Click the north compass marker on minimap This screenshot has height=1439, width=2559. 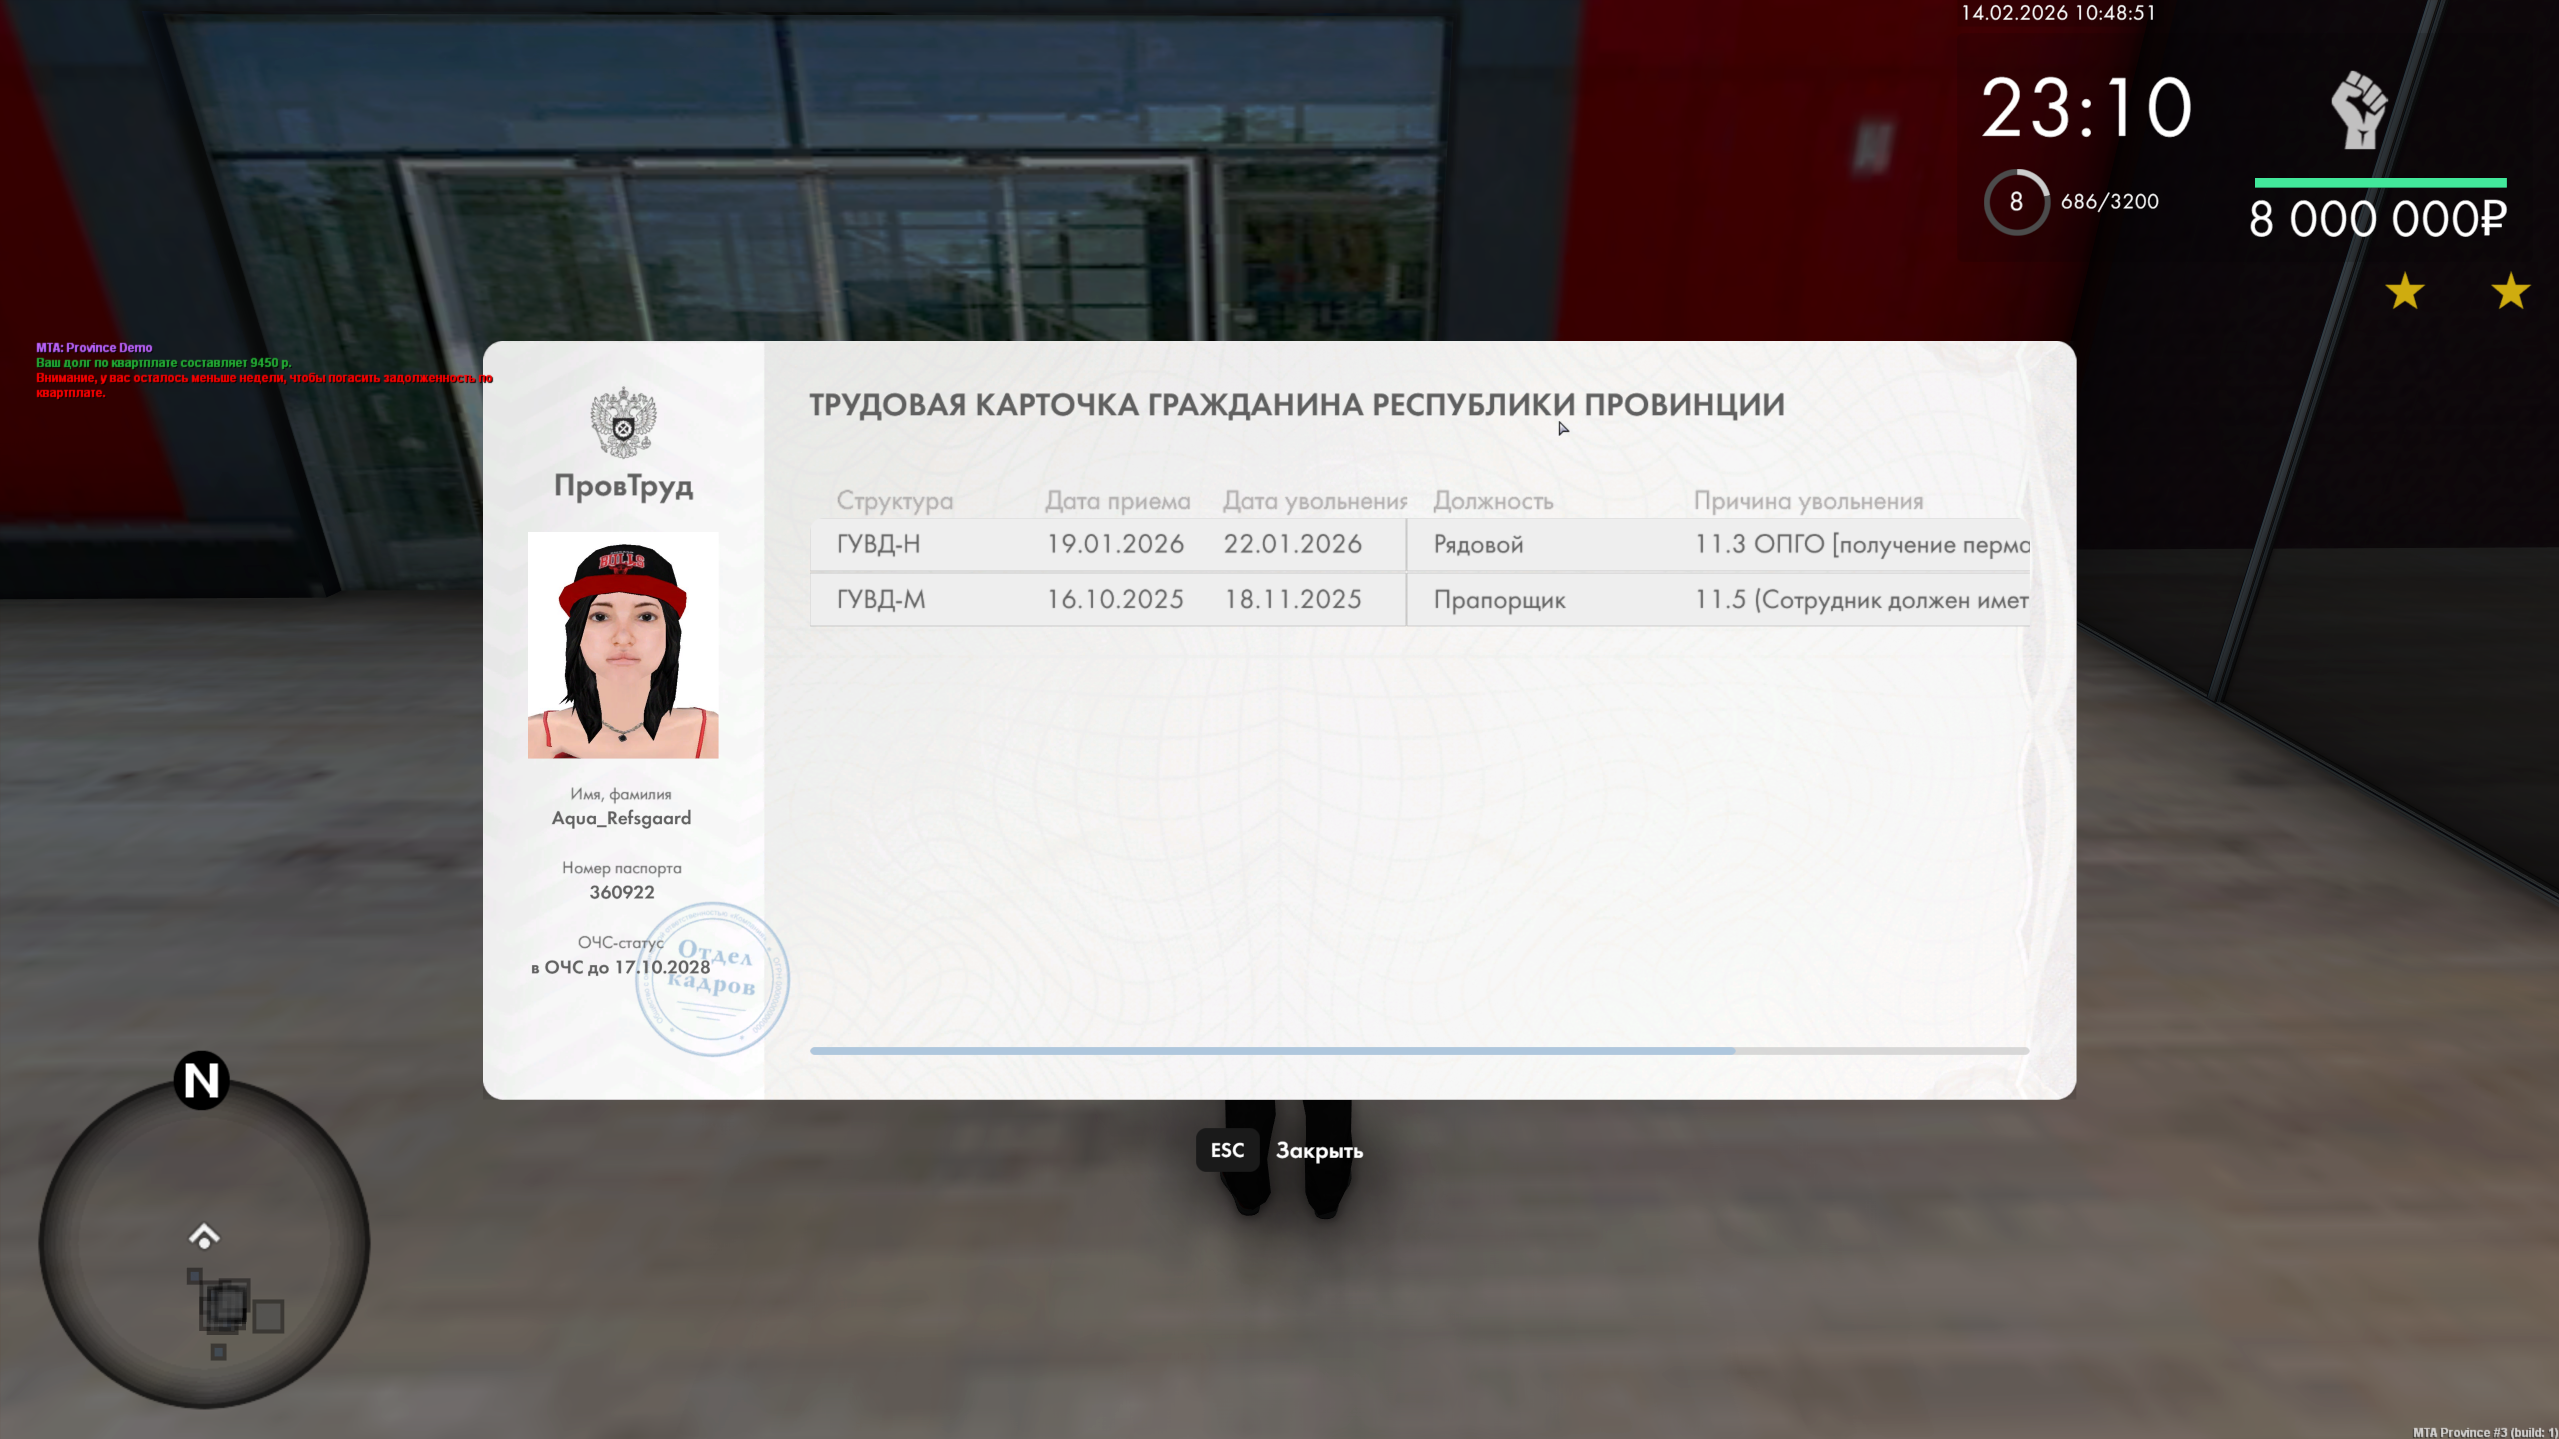[201, 1081]
